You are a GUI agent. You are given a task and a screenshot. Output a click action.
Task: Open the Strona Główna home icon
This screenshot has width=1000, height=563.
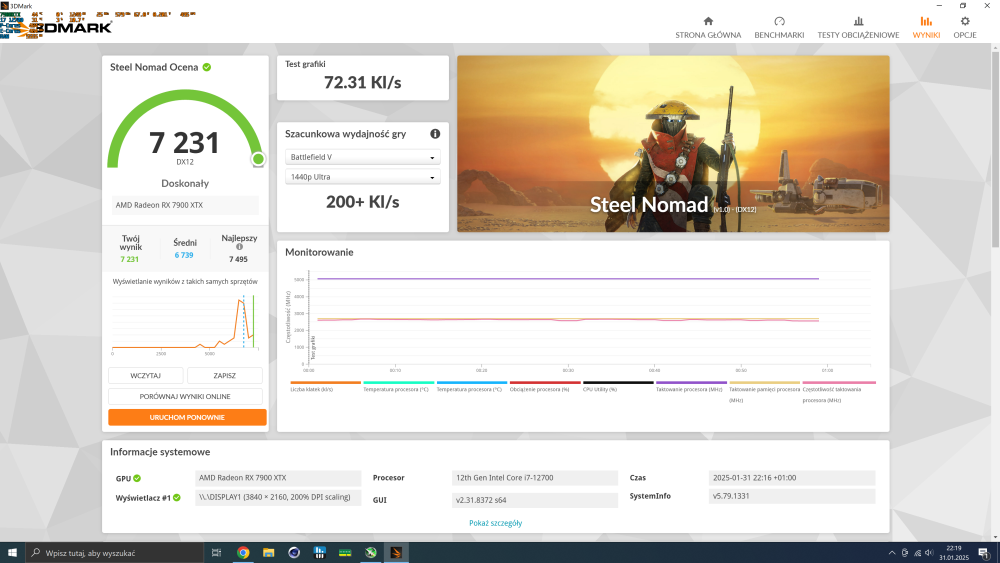pos(708,26)
